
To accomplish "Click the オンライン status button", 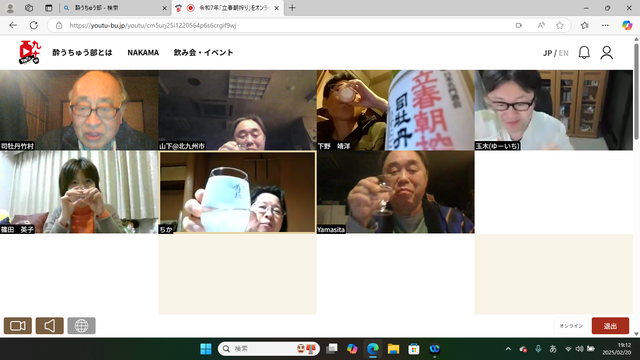I will [571, 326].
